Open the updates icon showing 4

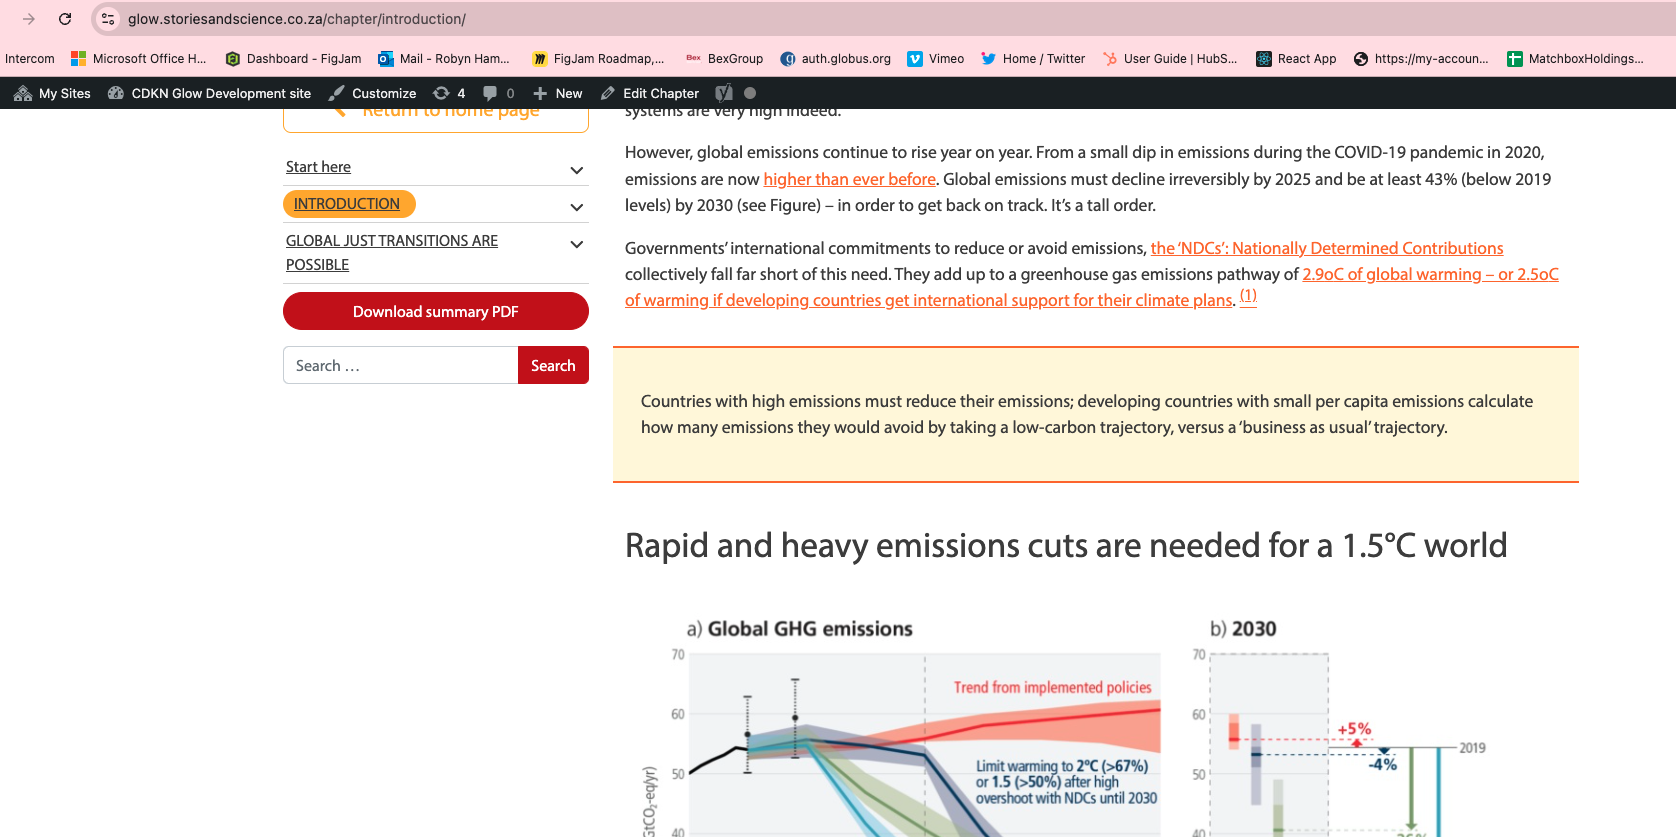click(x=449, y=93)
